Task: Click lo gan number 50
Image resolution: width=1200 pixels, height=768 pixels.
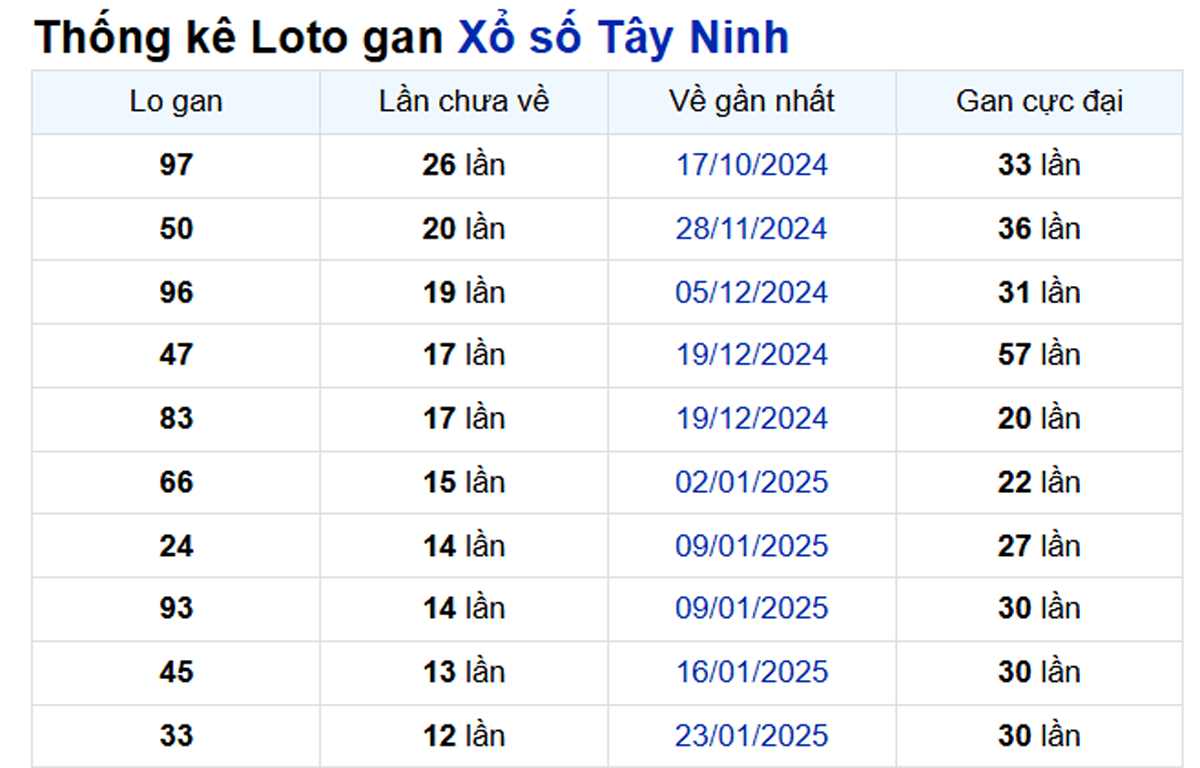Action: click(176, 229)
